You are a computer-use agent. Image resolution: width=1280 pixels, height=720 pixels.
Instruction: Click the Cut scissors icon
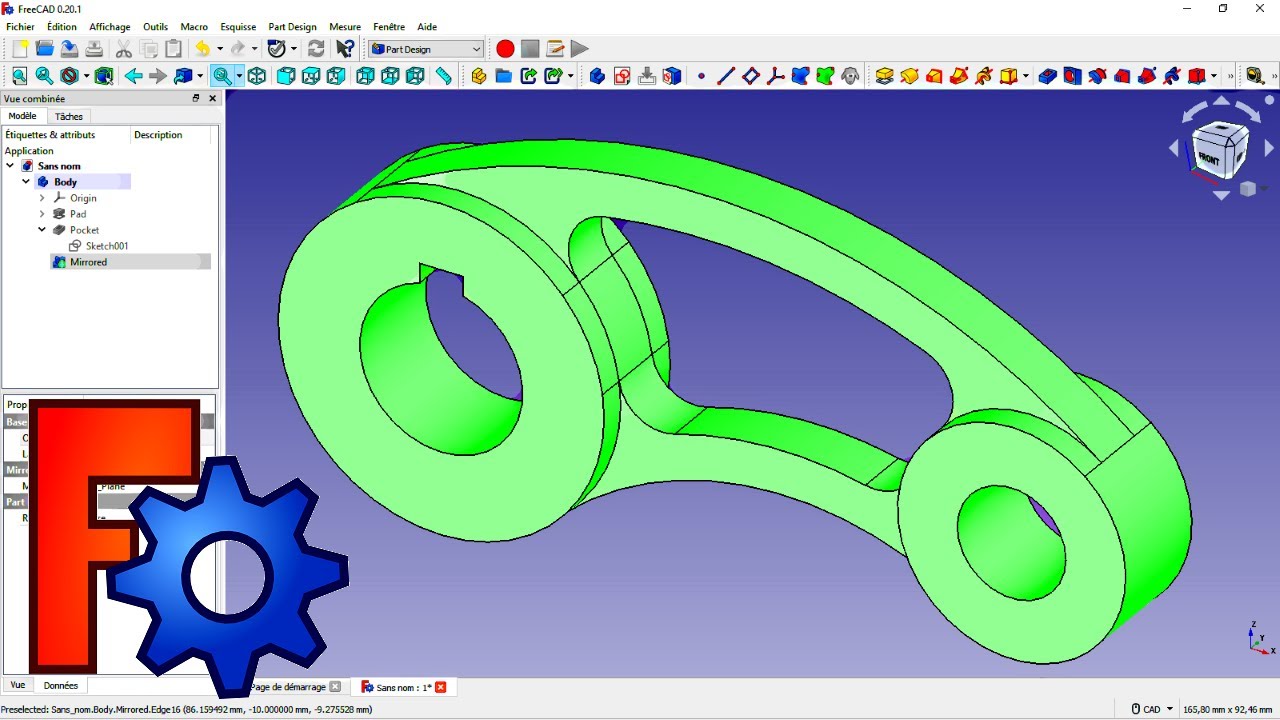(x=124, y=49)
